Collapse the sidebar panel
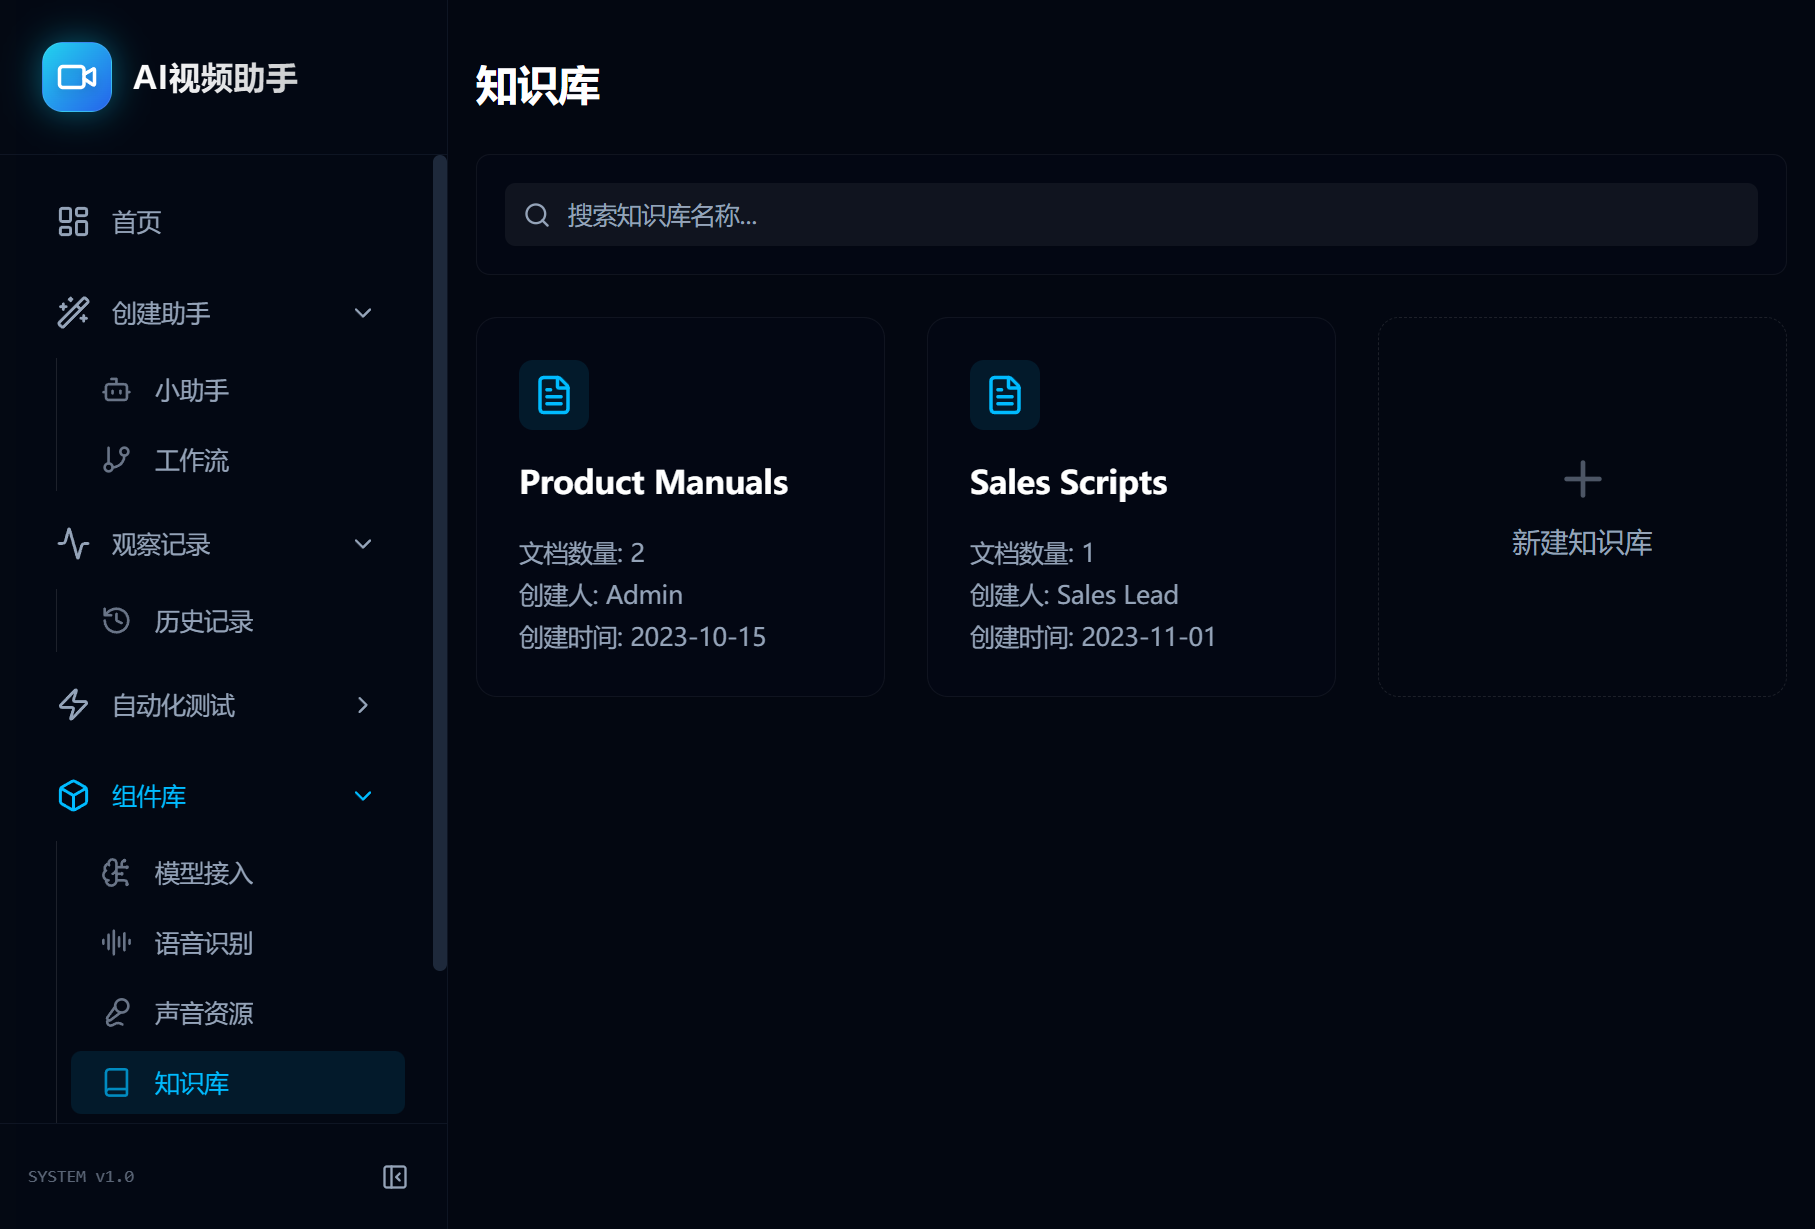The image size is (1815, 1229). [x=395, y=1177]
